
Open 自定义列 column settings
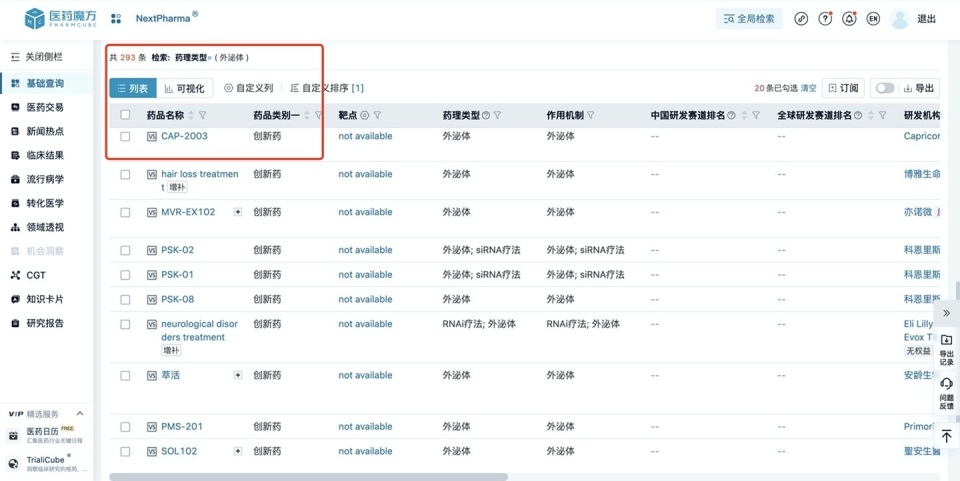coord(249,88)
